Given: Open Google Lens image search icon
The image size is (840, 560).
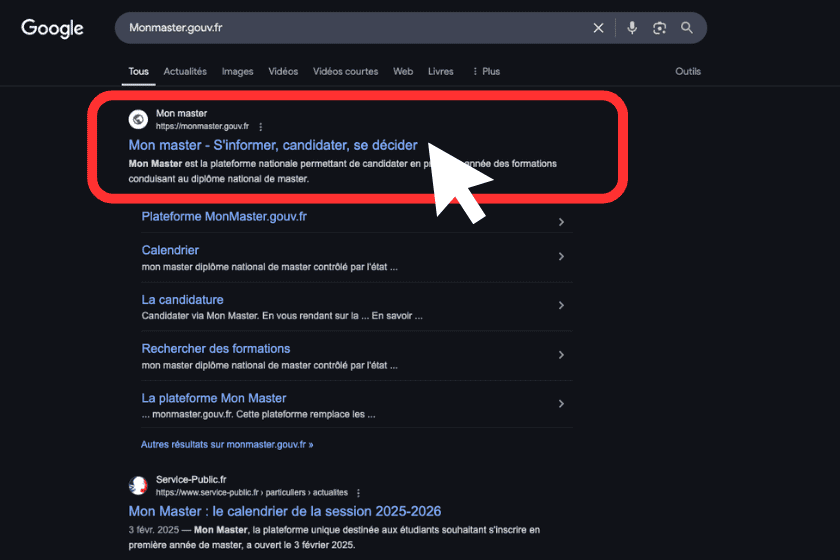Looking at the screenshot, I should coord(659,28).
